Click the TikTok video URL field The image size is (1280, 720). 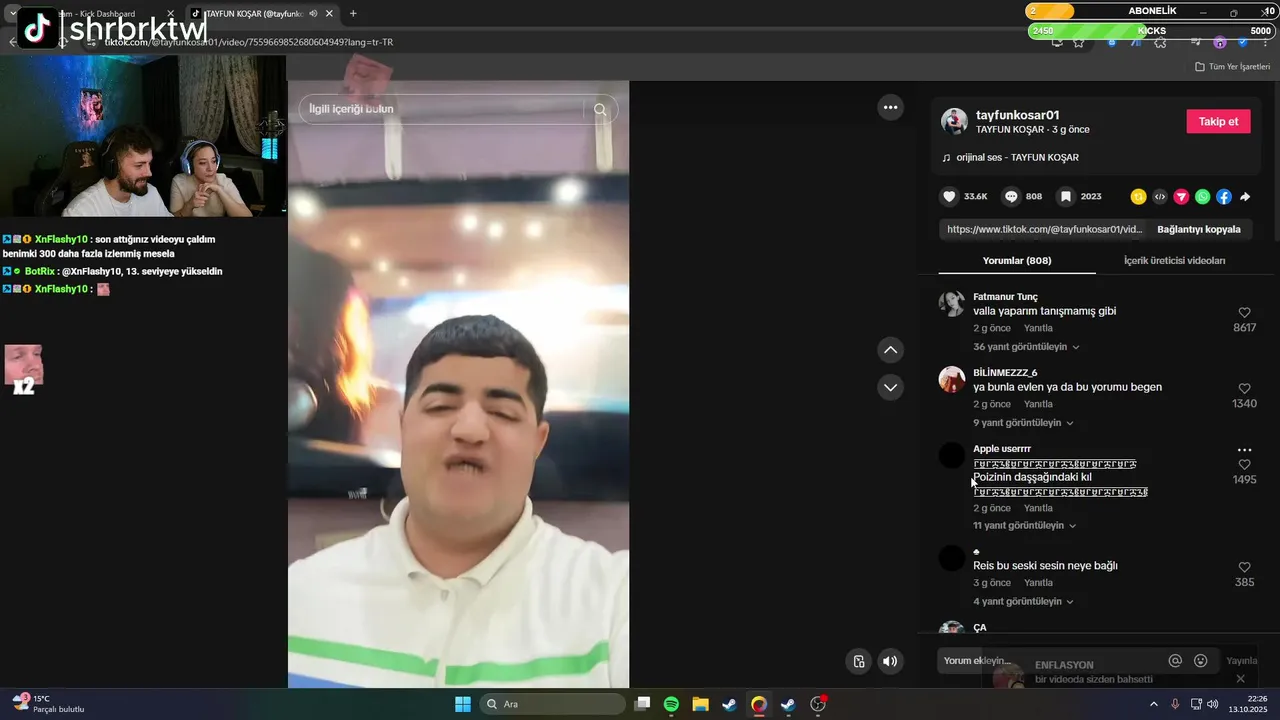pyautogui.click(x=1044, y=229)
